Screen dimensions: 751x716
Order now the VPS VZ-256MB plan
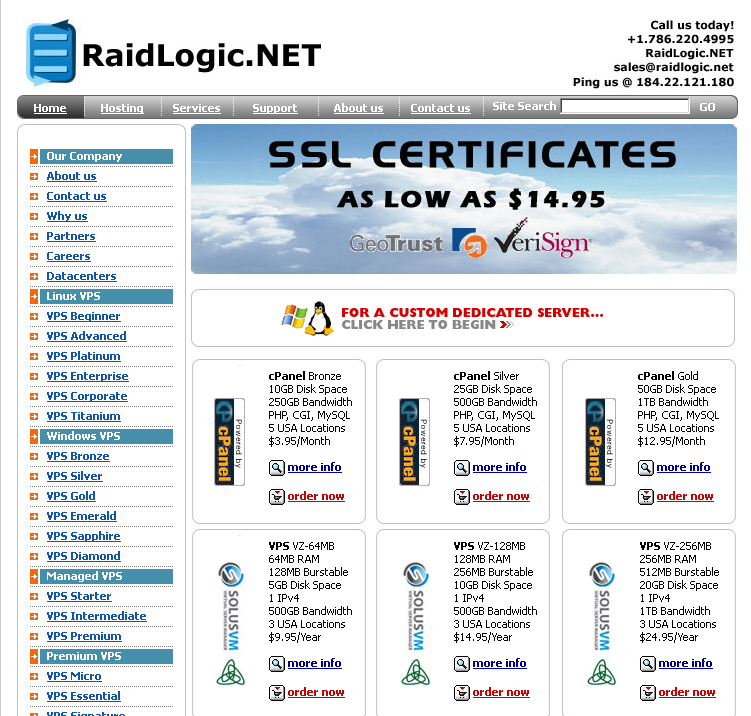pos(687,692)
